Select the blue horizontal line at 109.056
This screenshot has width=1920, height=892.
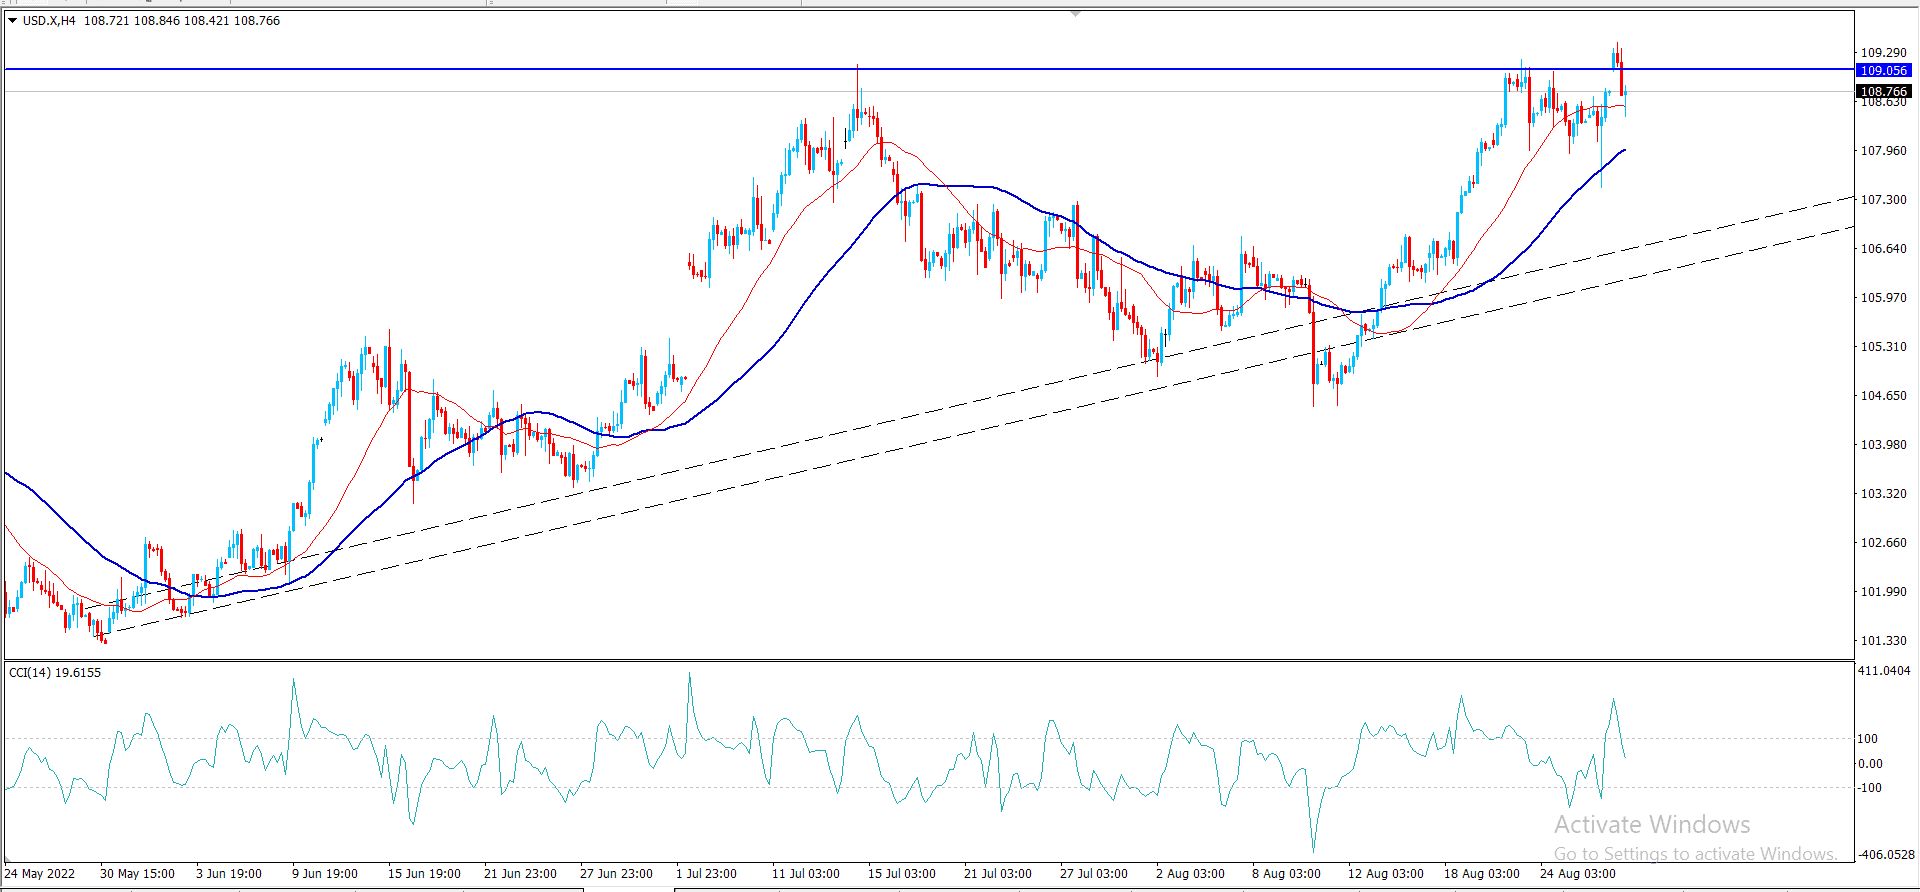[600, 69]
